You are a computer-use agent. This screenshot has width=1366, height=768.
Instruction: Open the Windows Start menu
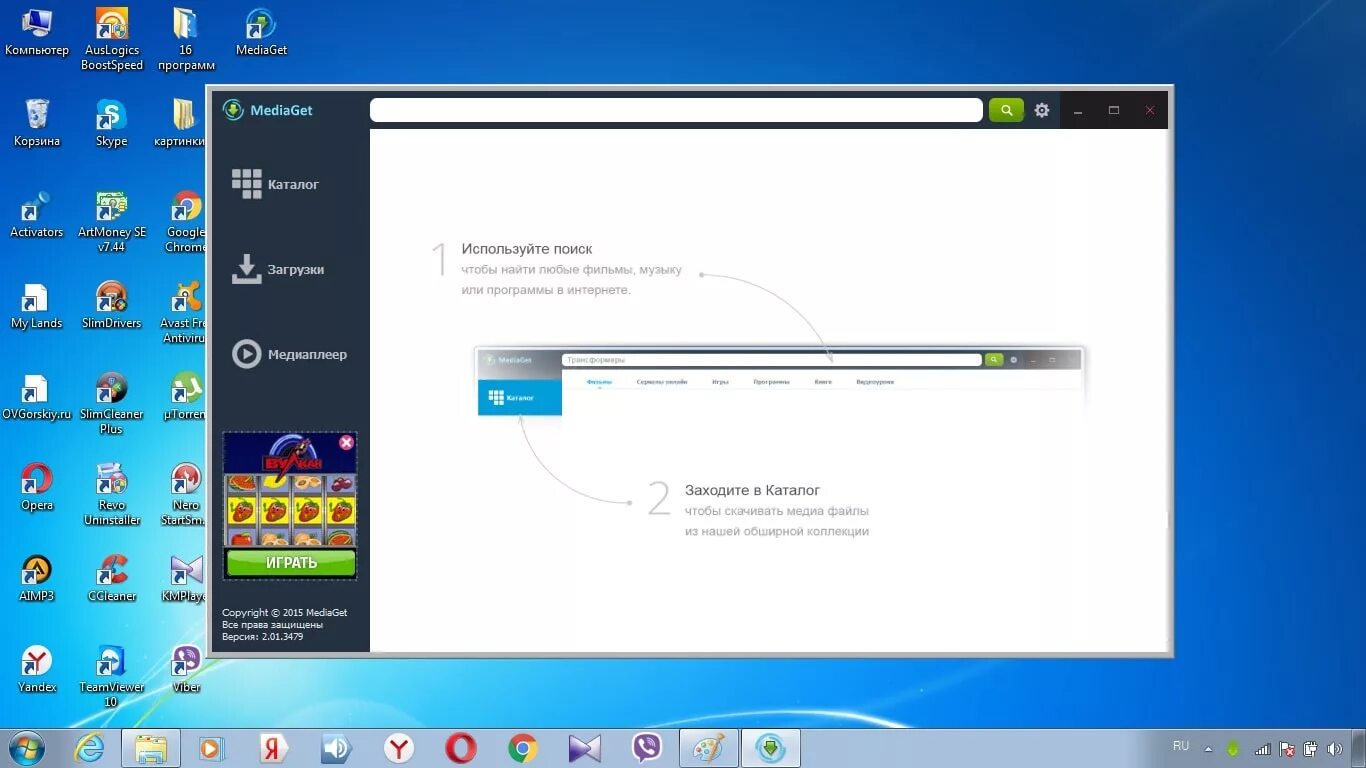pos(27,748)
